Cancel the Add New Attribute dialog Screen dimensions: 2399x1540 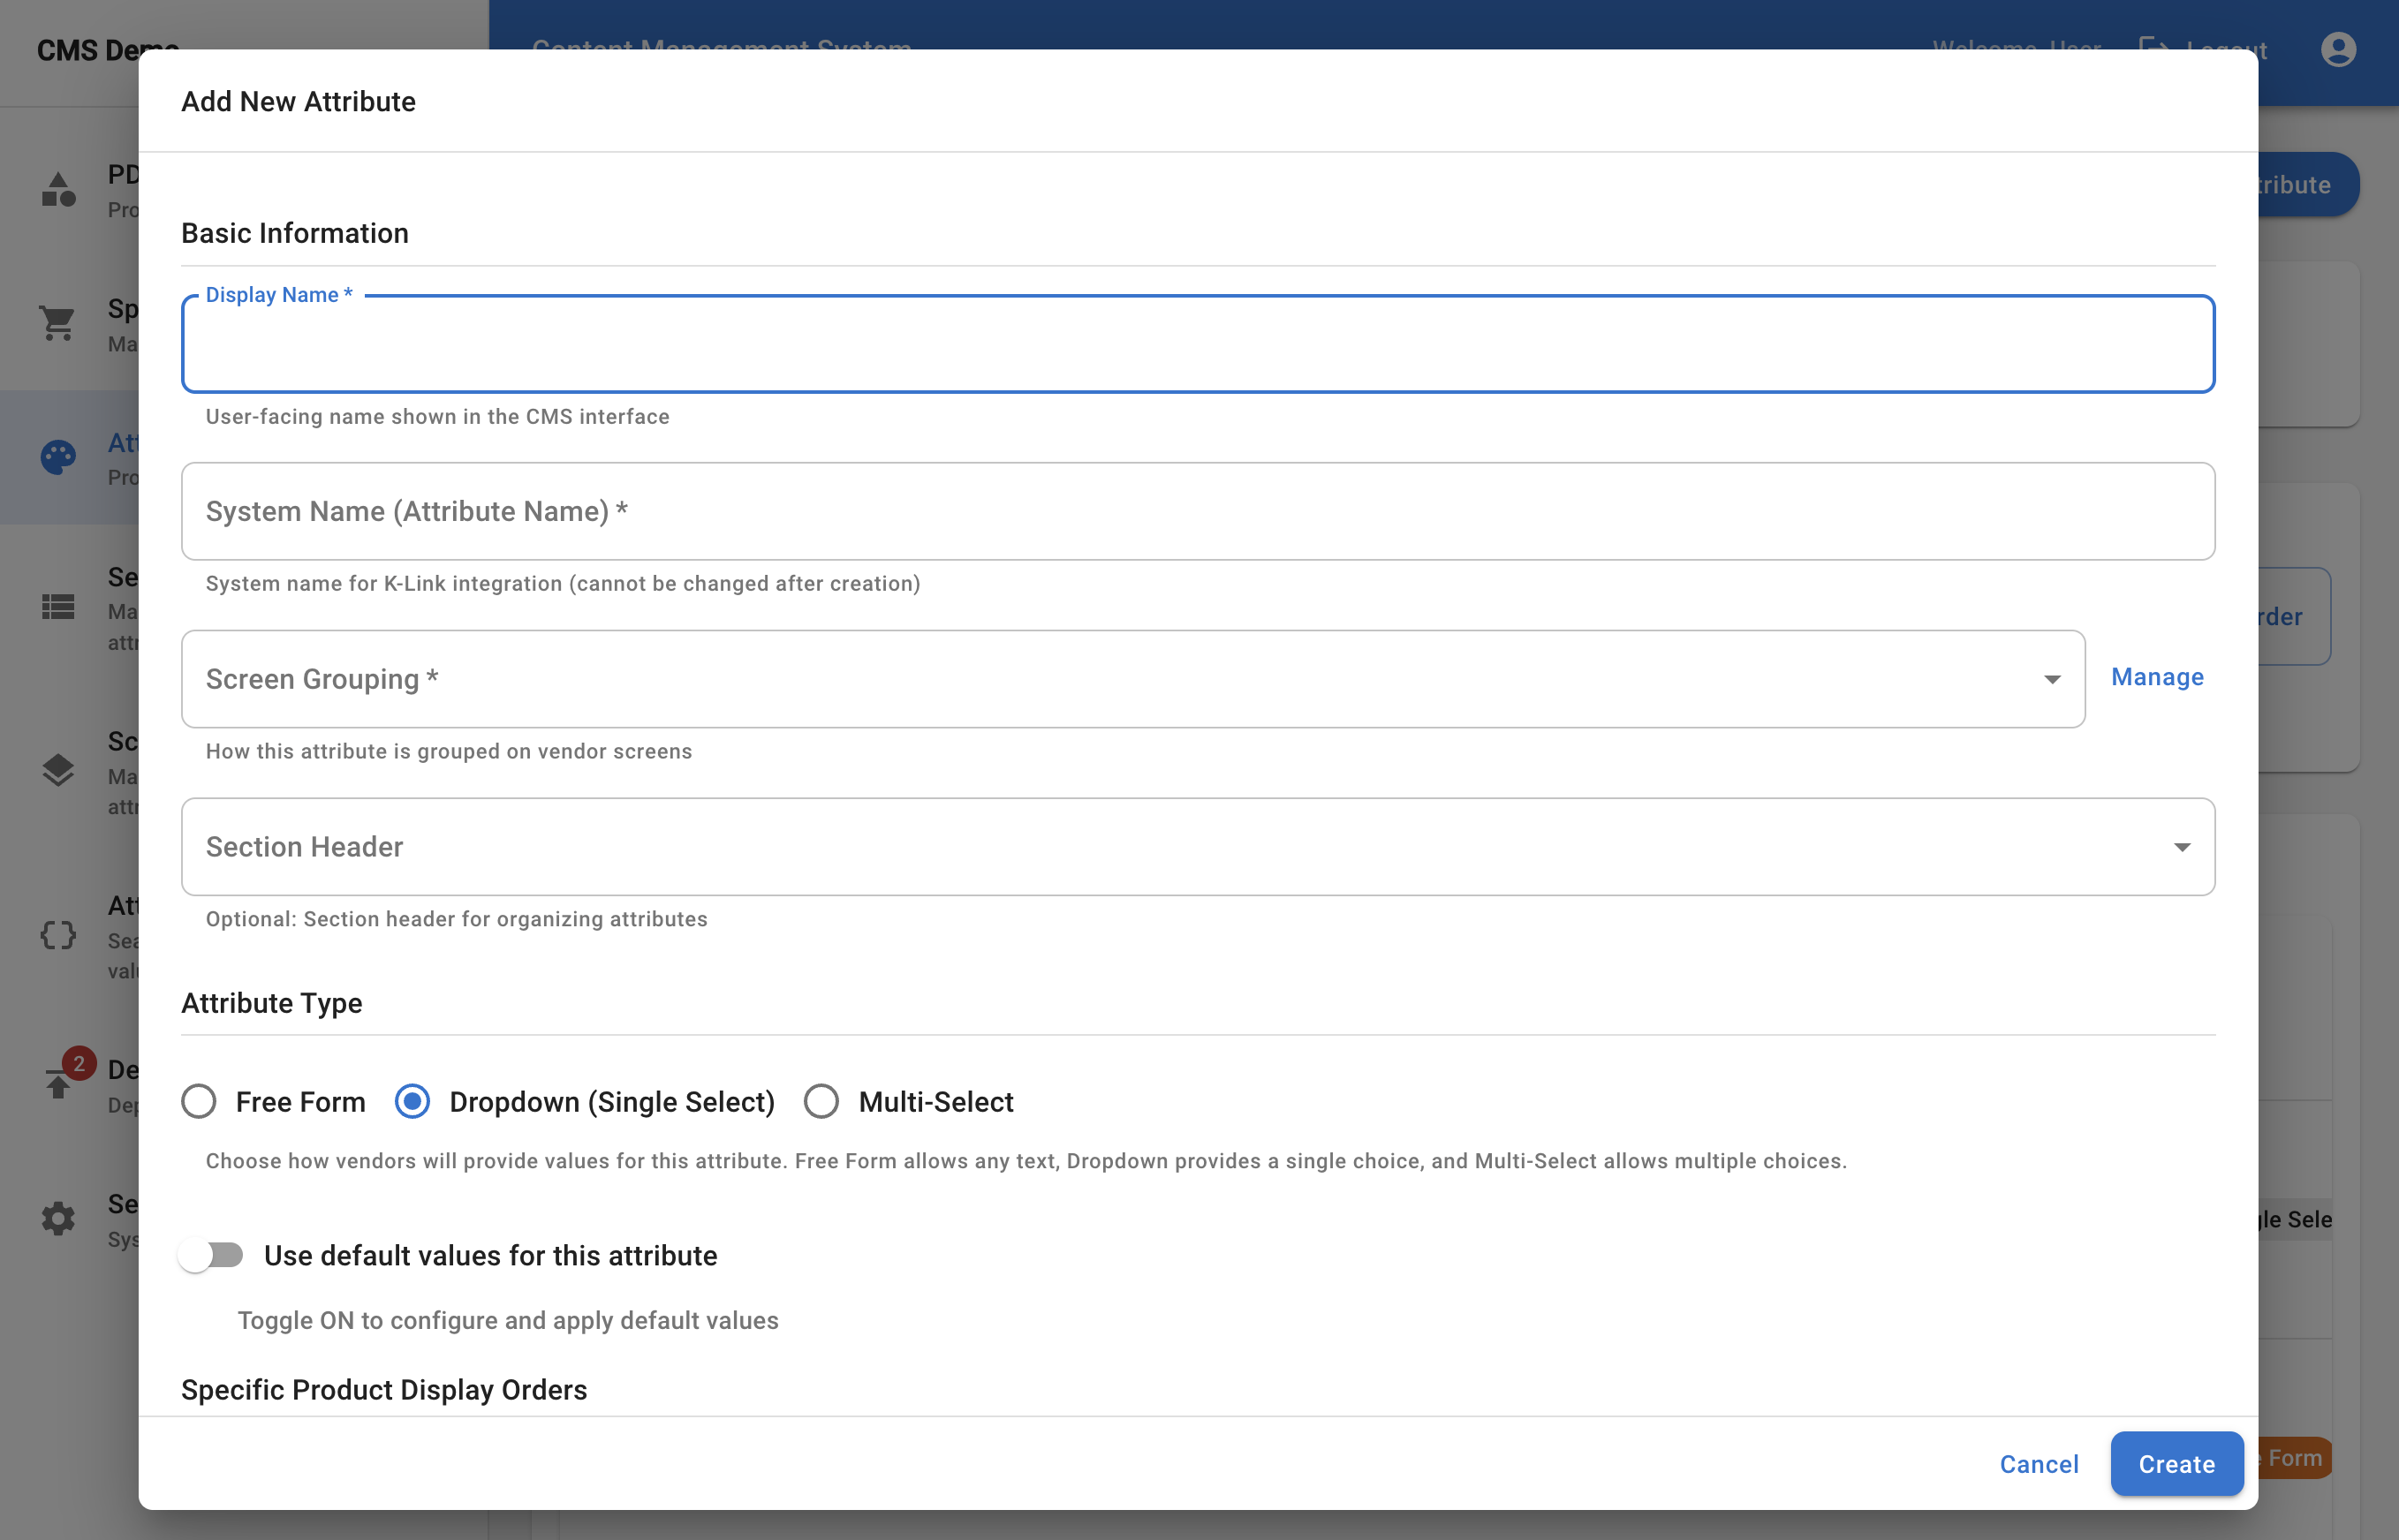[x=2039, y=1463]
